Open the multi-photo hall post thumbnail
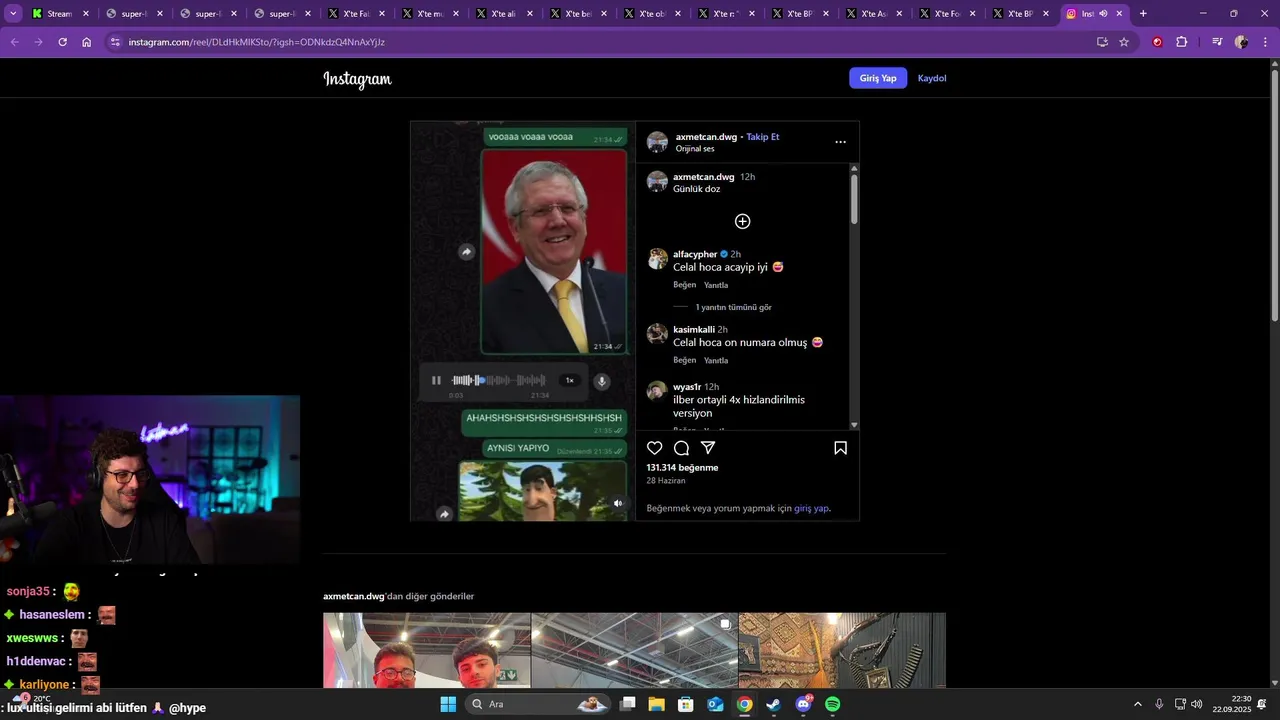Viewport: 1280px width, 720px height. point(634,650)
